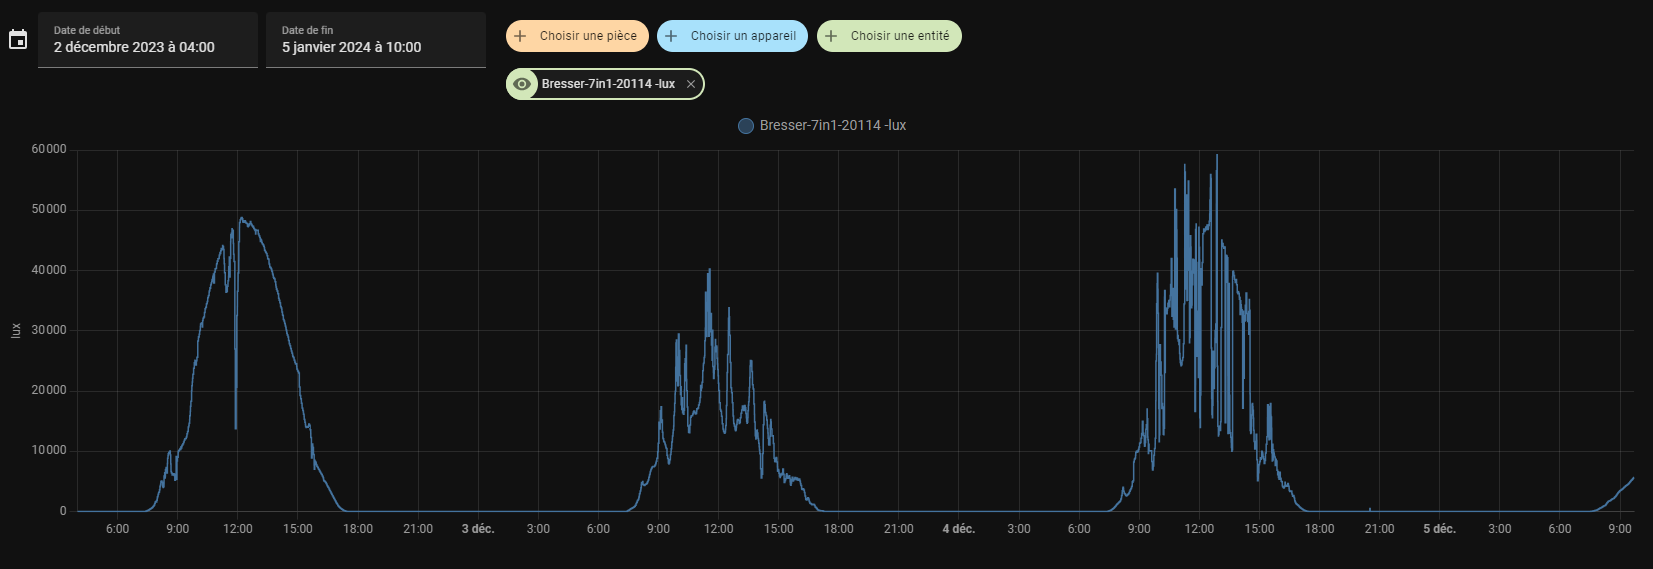This screenshot has height=569, width=1653.
Task: Click the 40000 y-axis label
Action: click(49, 270)
